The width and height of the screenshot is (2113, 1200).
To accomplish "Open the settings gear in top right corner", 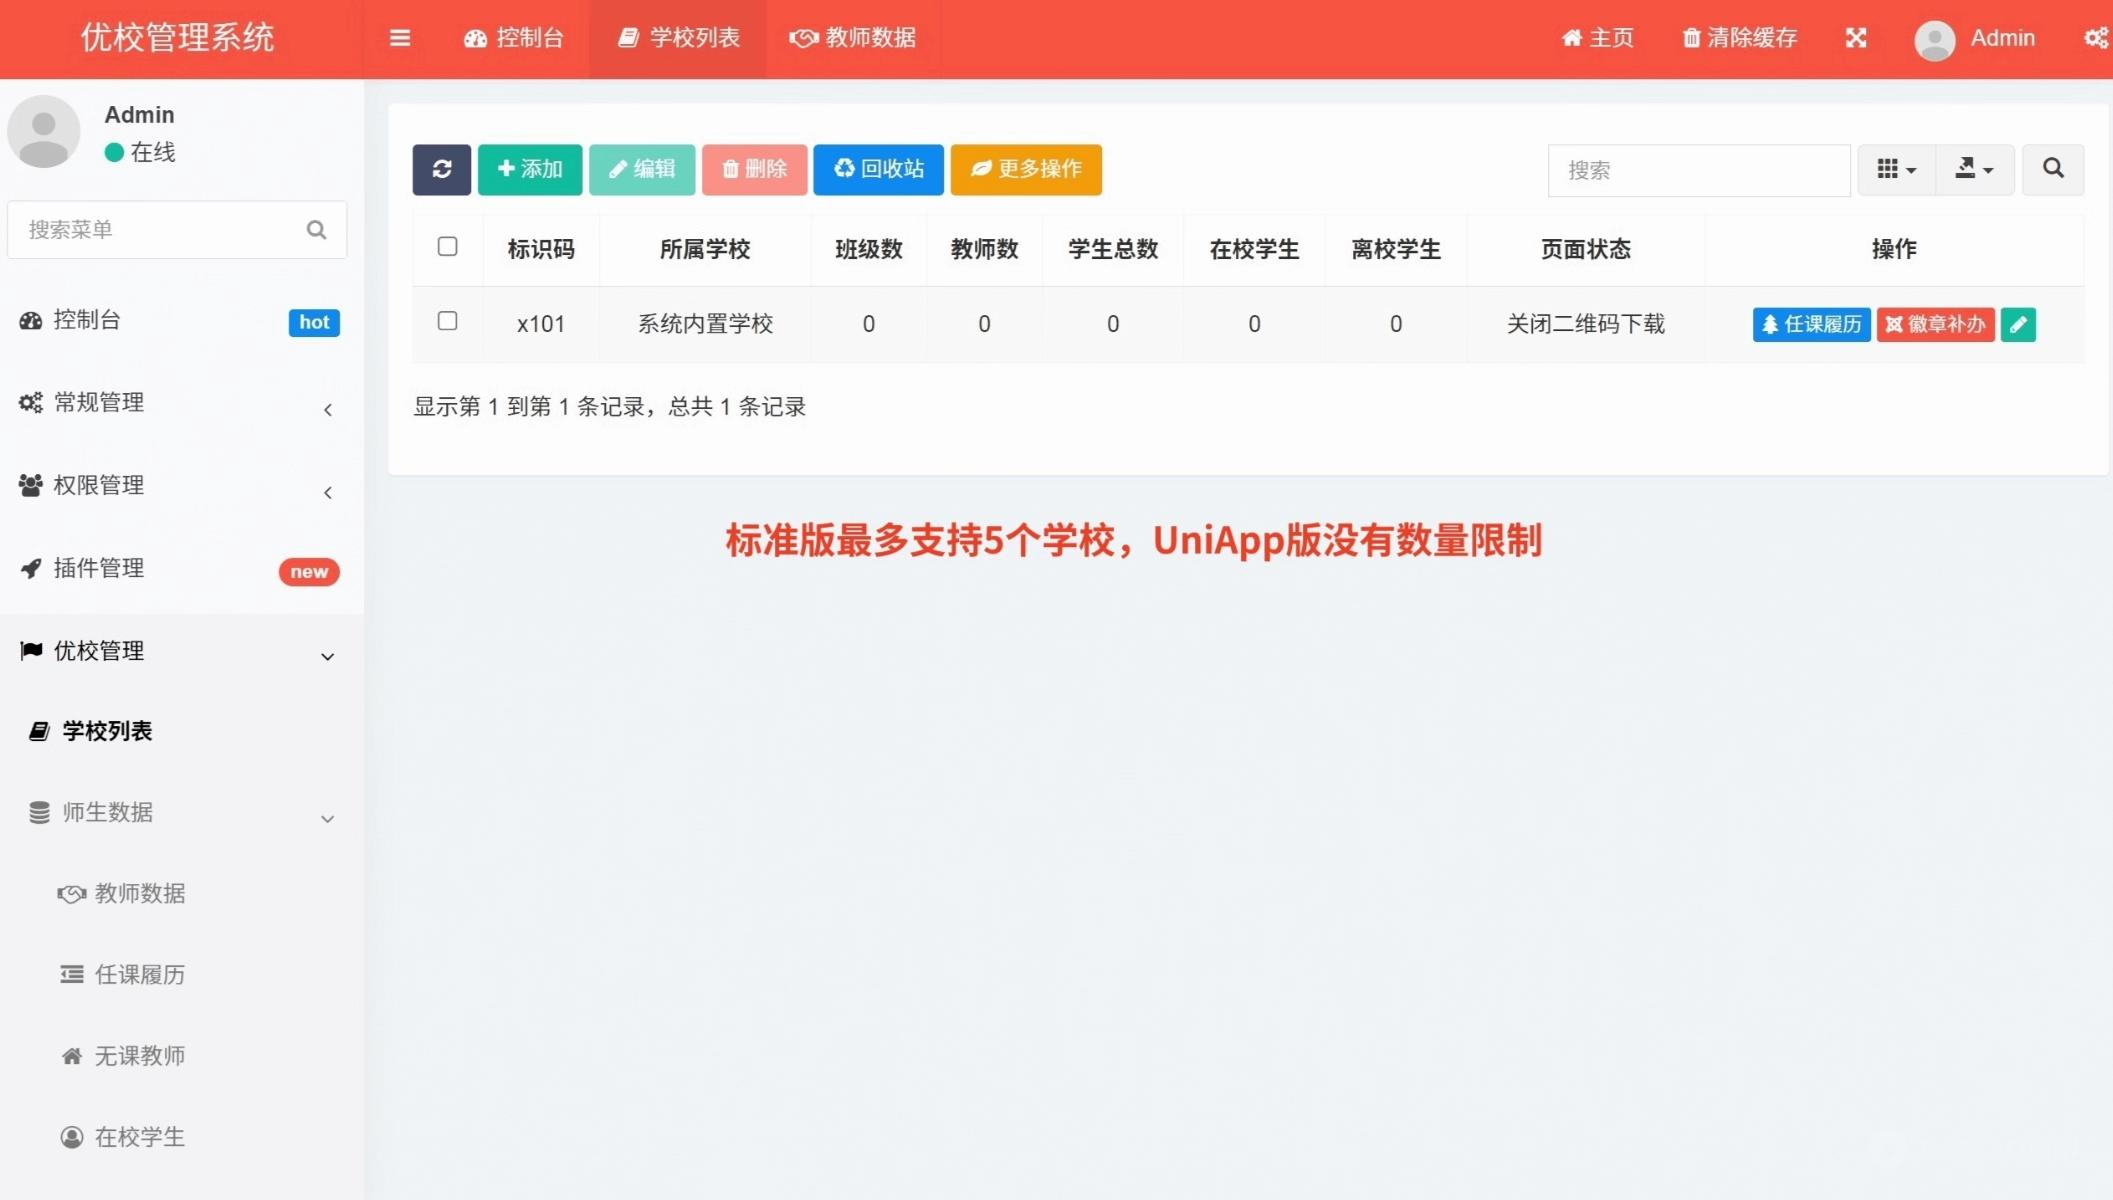I will pyautogui.click(x=2096, y=38).
